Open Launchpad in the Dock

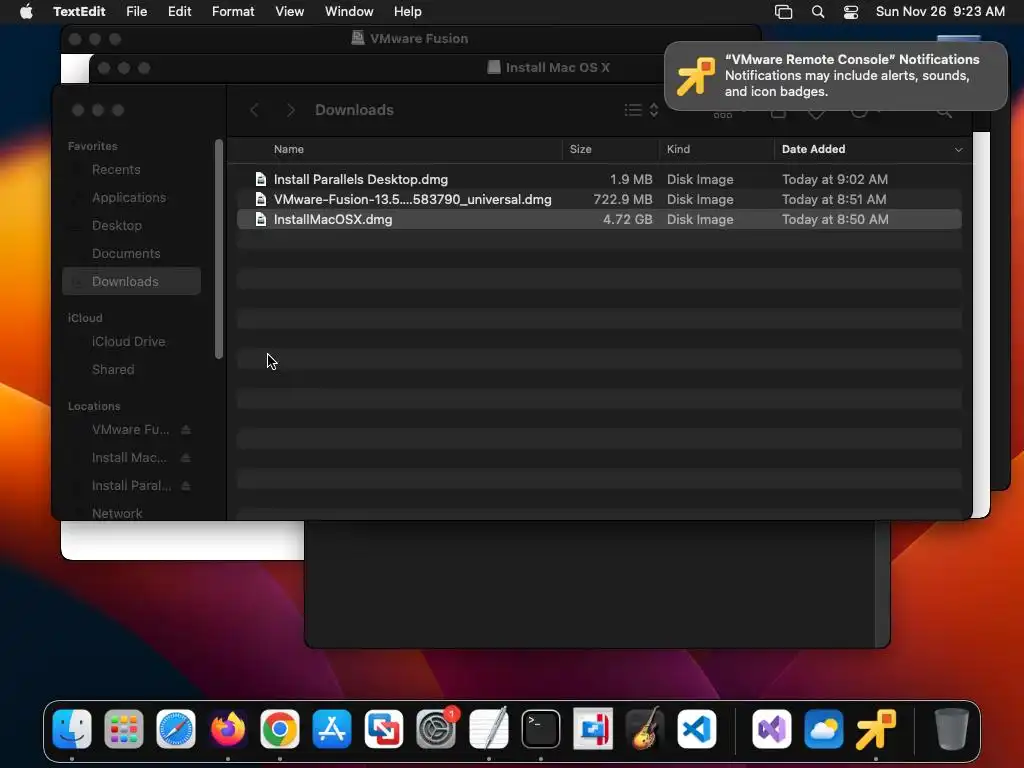pyautogui.click(x=123, y=729)
